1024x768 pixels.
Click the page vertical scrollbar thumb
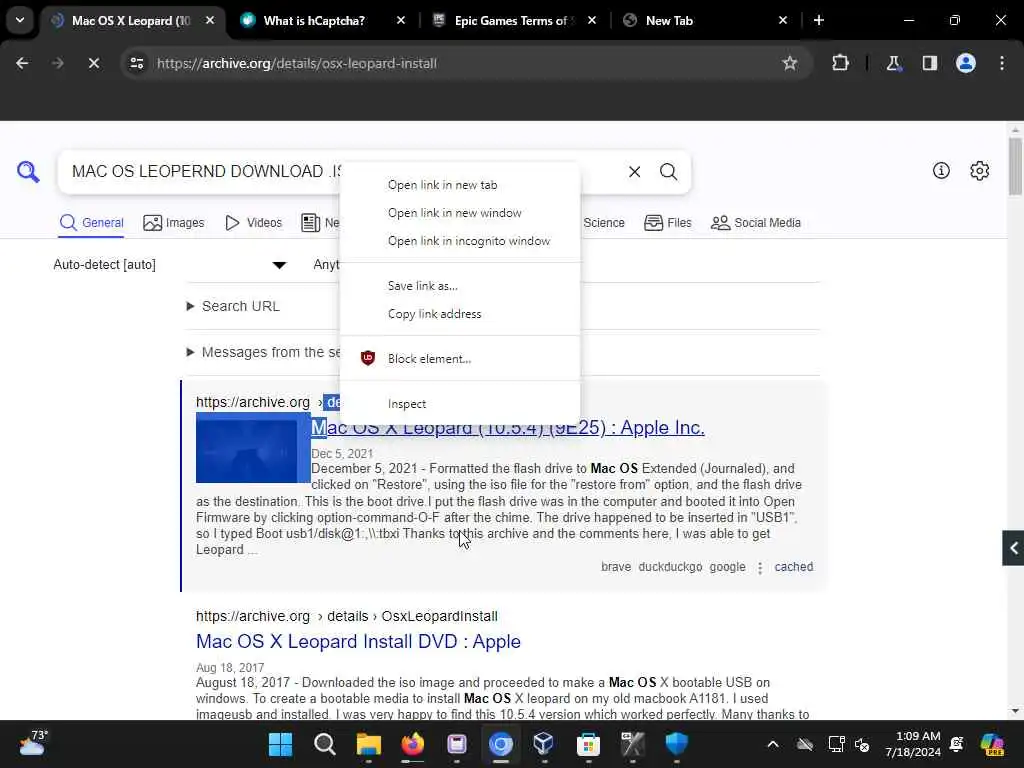point(1014,166)
